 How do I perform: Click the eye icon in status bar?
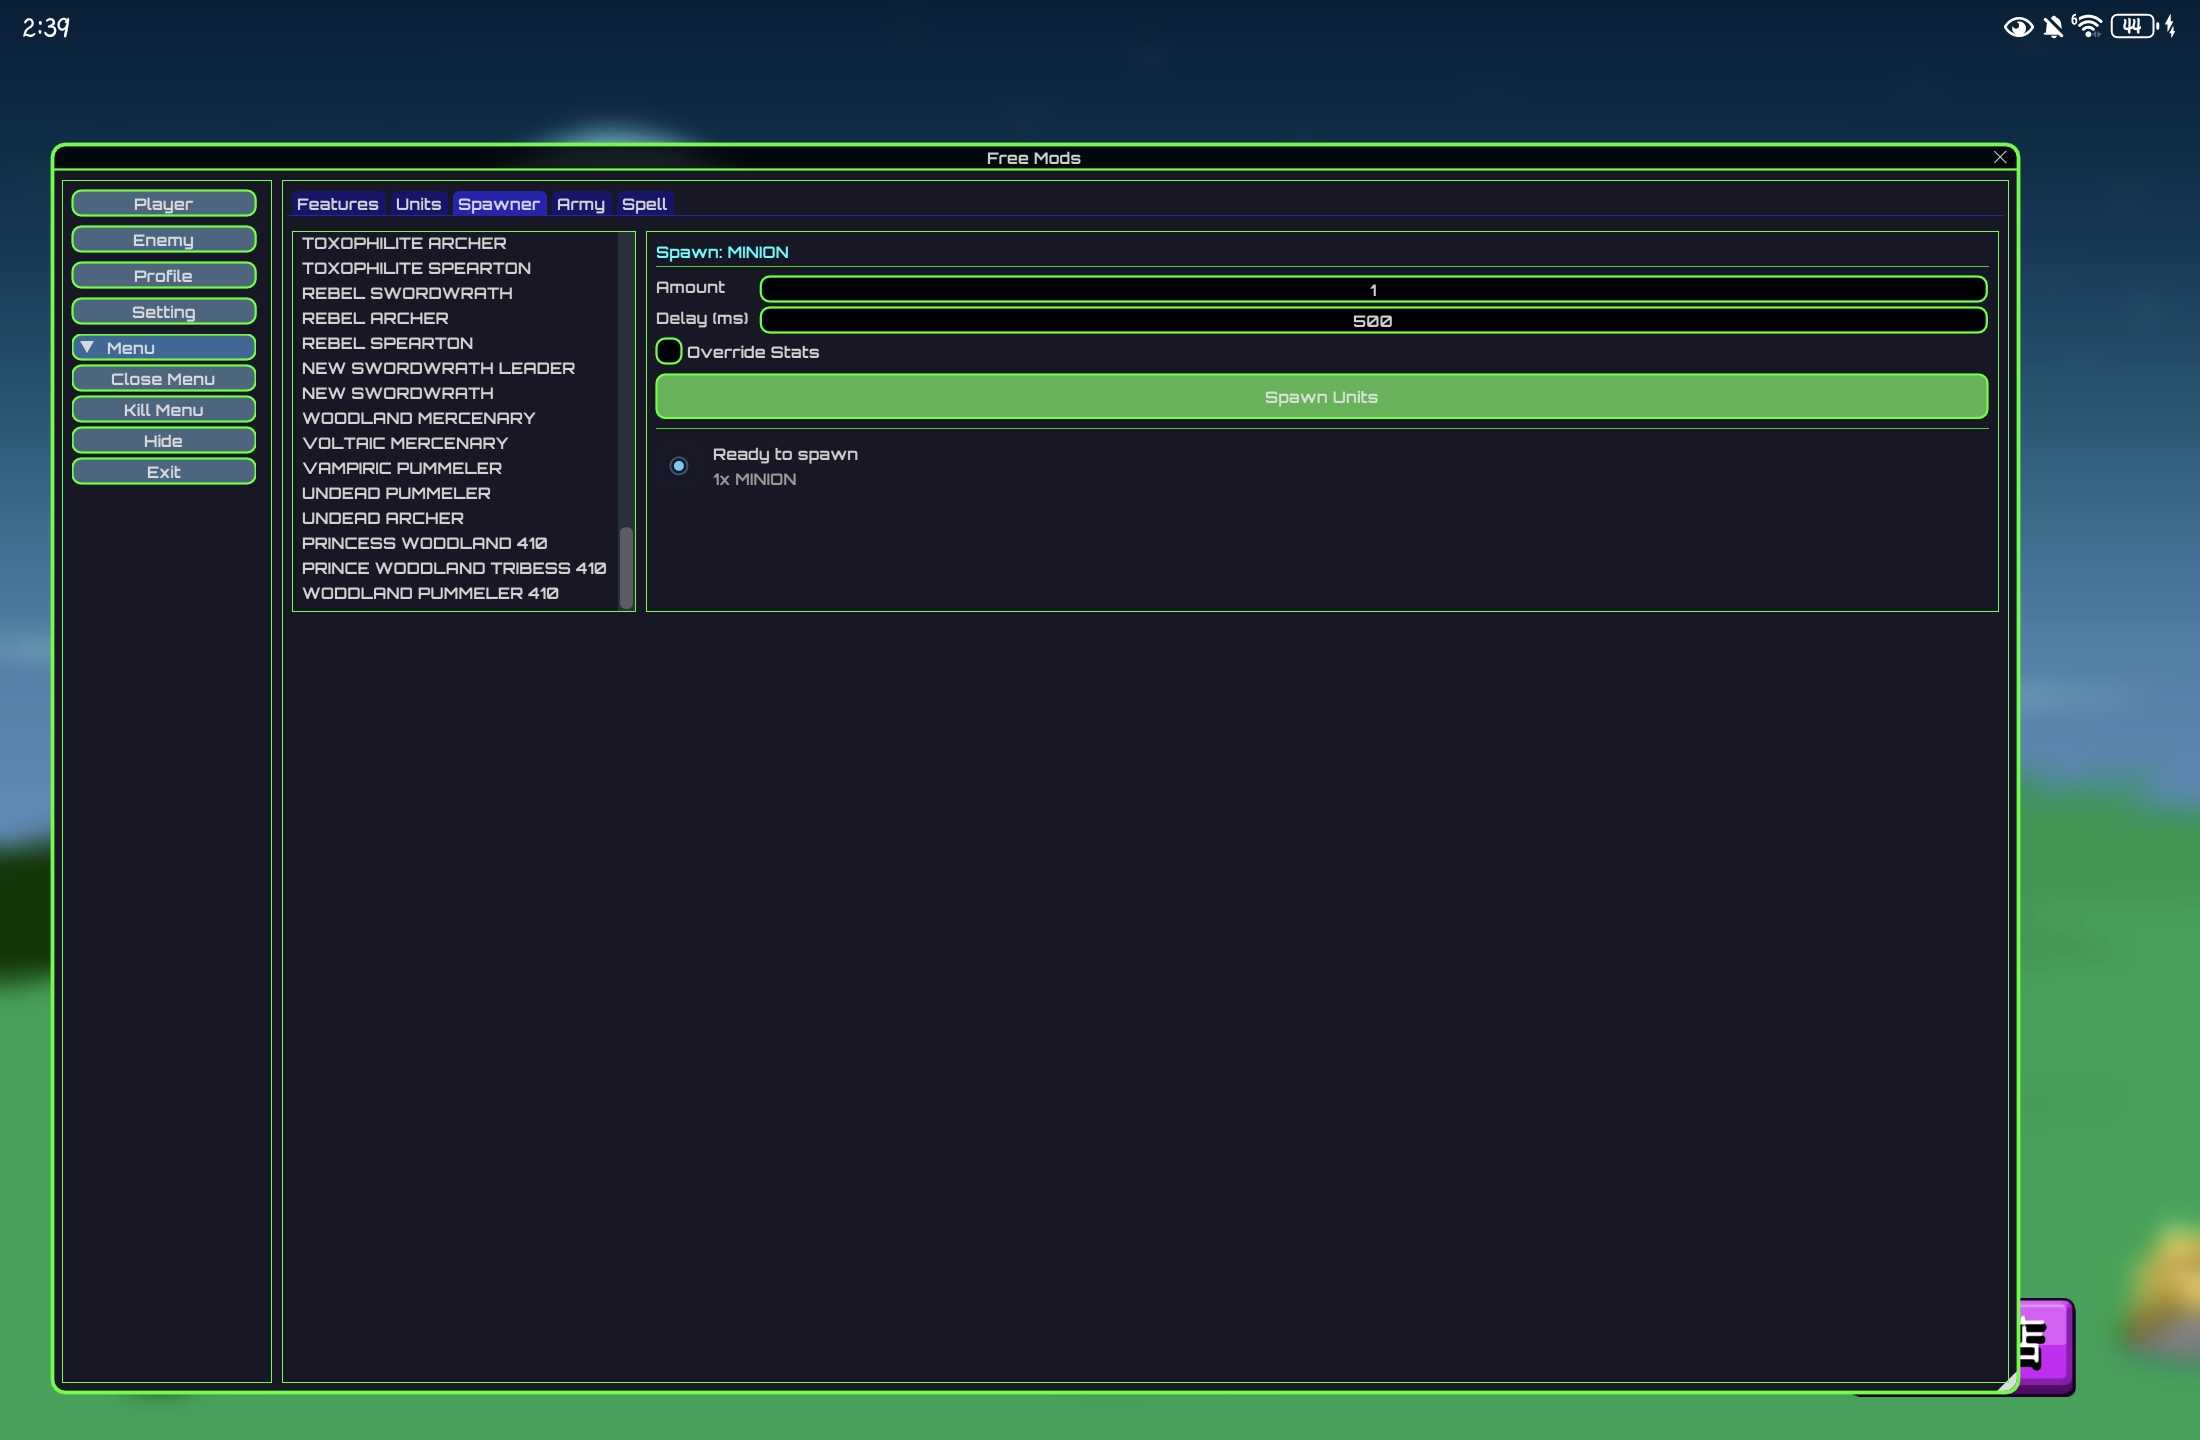point(2018,27)
